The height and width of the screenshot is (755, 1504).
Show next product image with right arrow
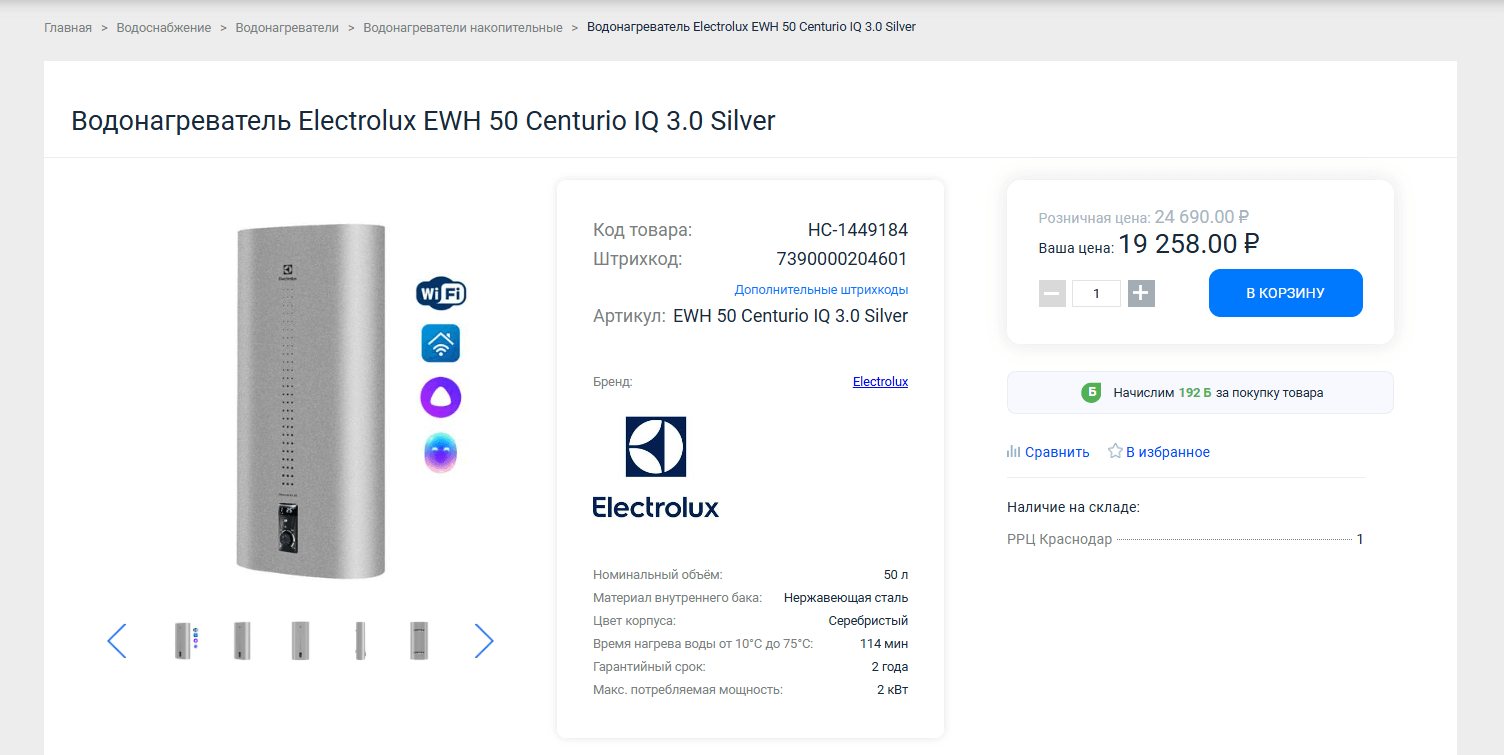click(484, 641)
